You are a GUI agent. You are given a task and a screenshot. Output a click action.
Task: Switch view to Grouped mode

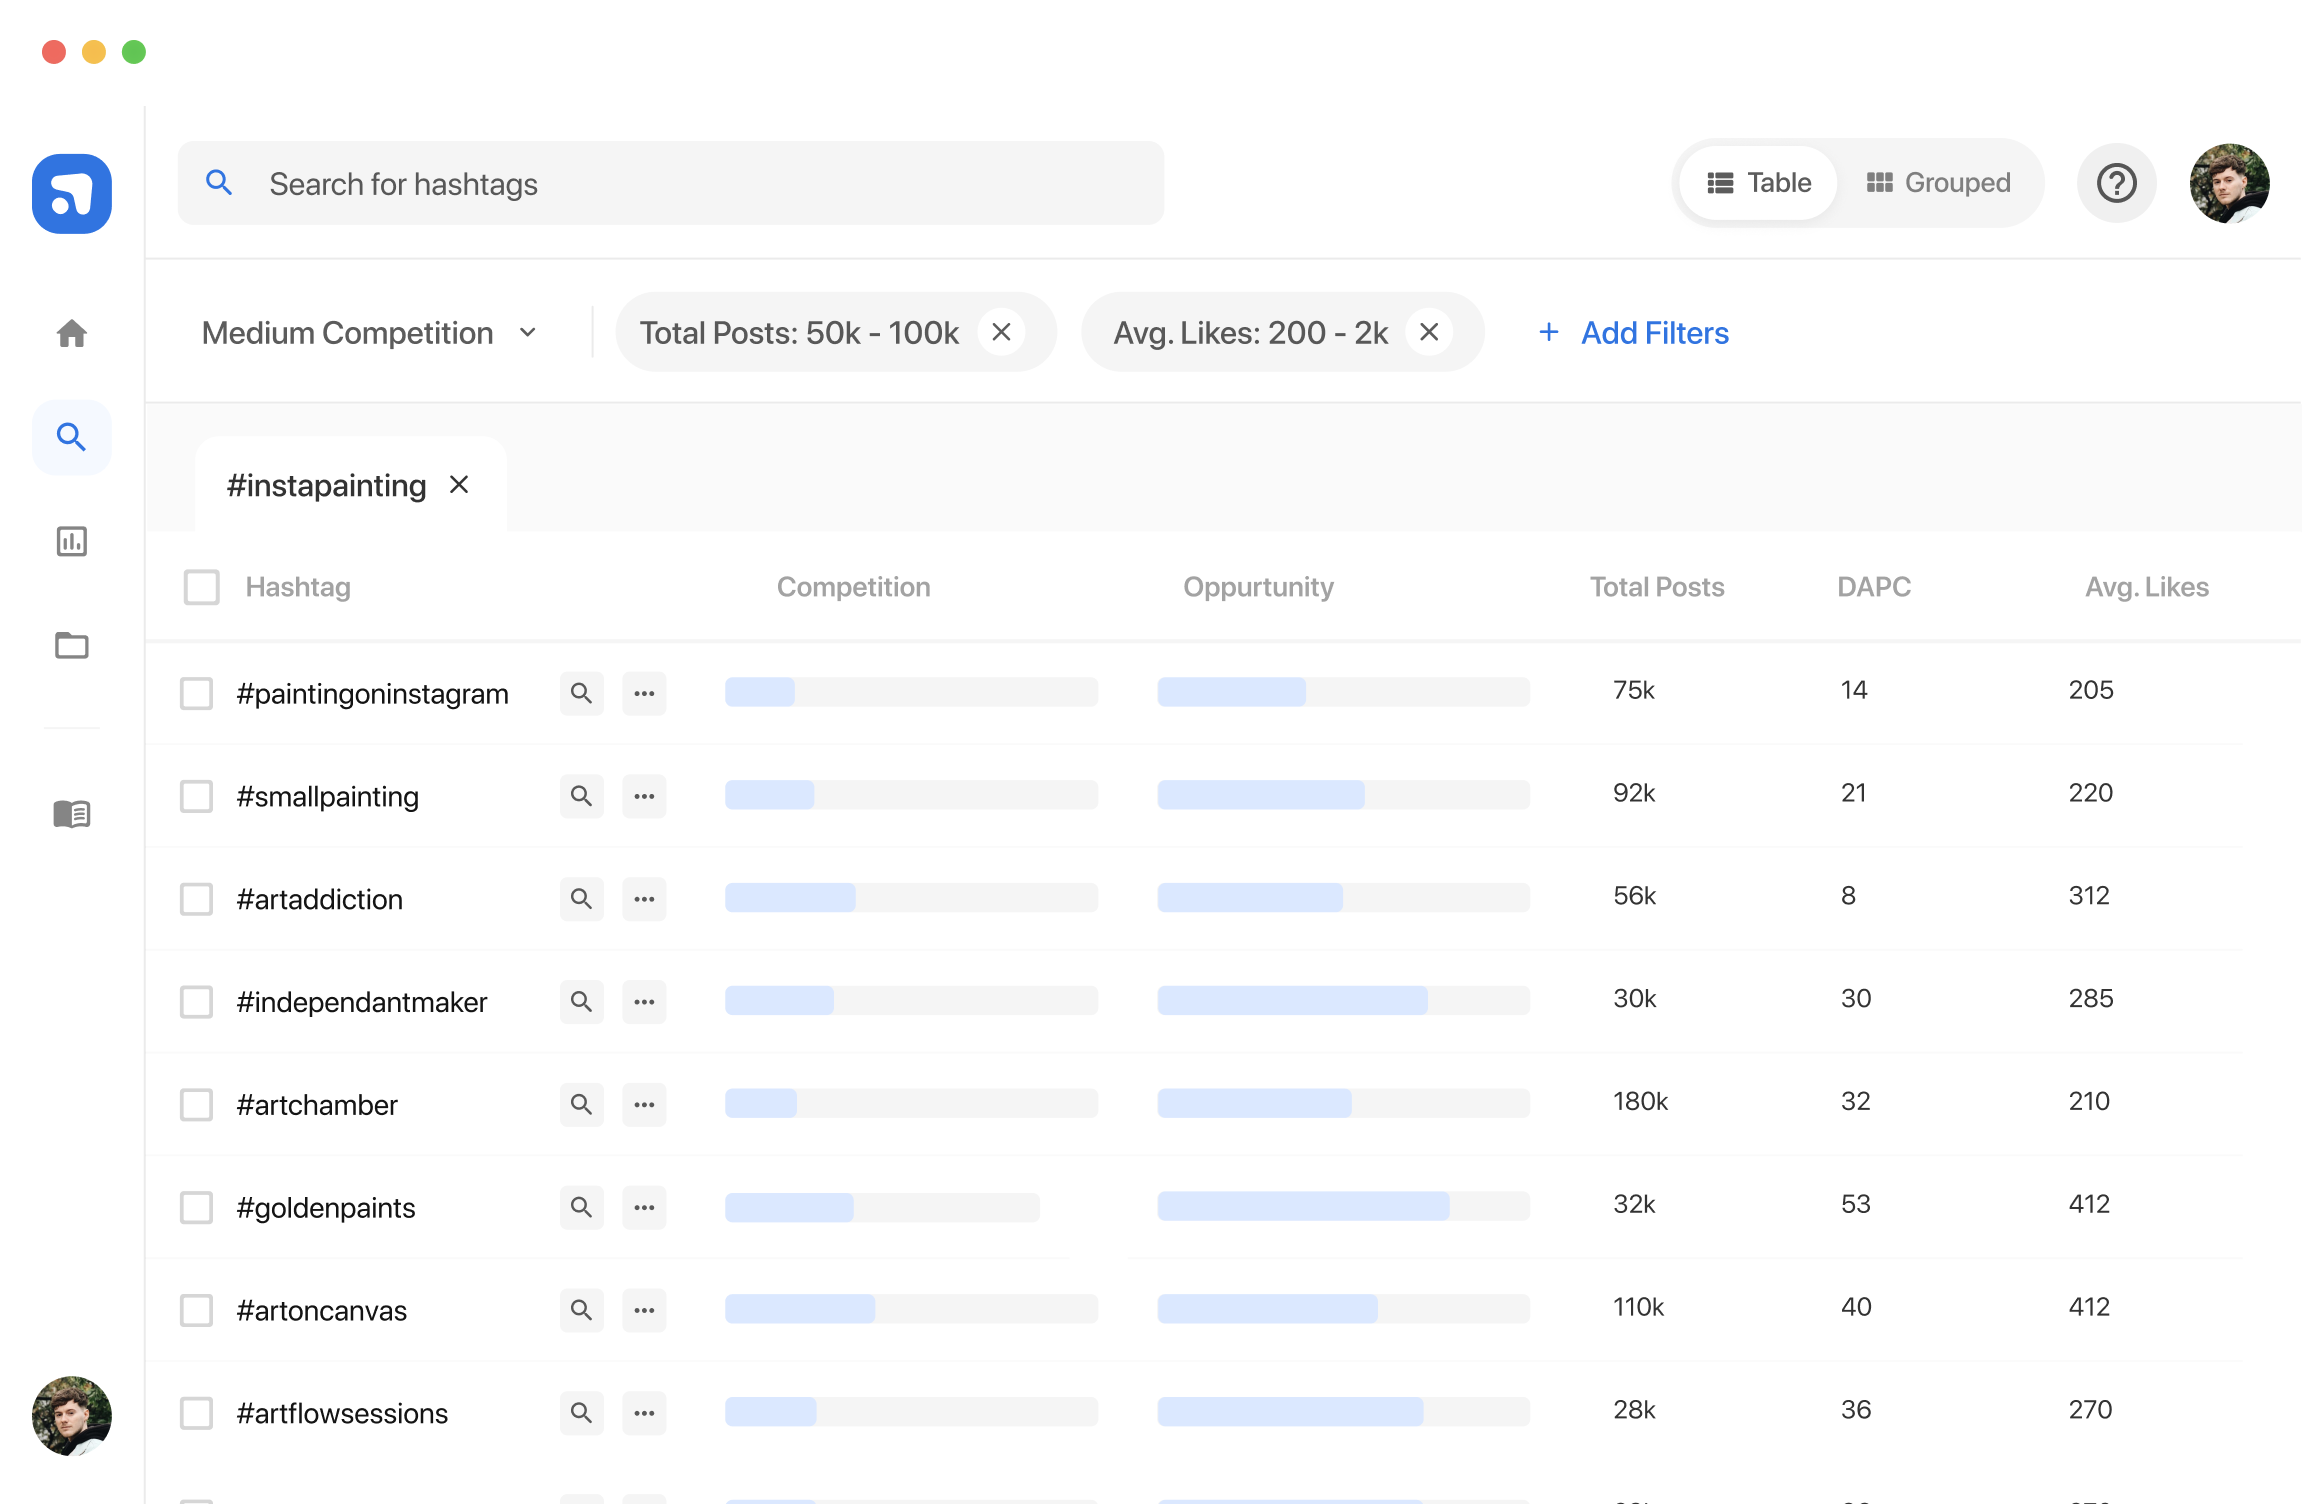[x=1938, y=183]
